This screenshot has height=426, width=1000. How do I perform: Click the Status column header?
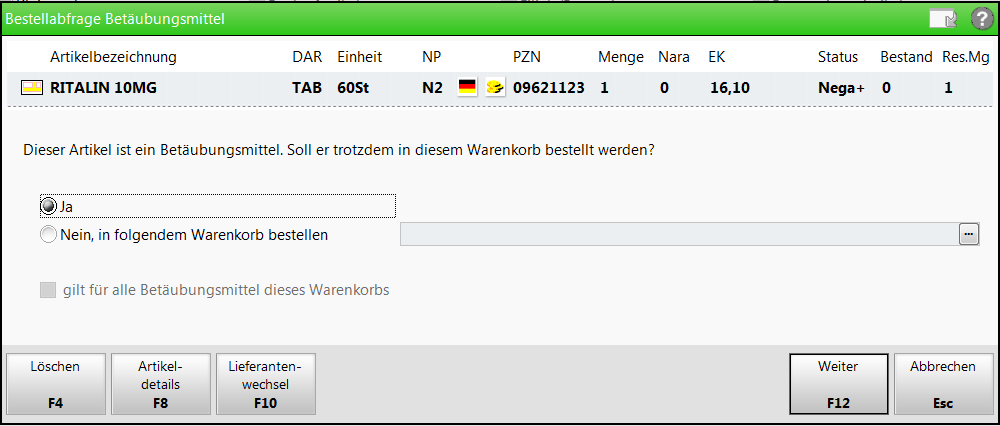838,57
